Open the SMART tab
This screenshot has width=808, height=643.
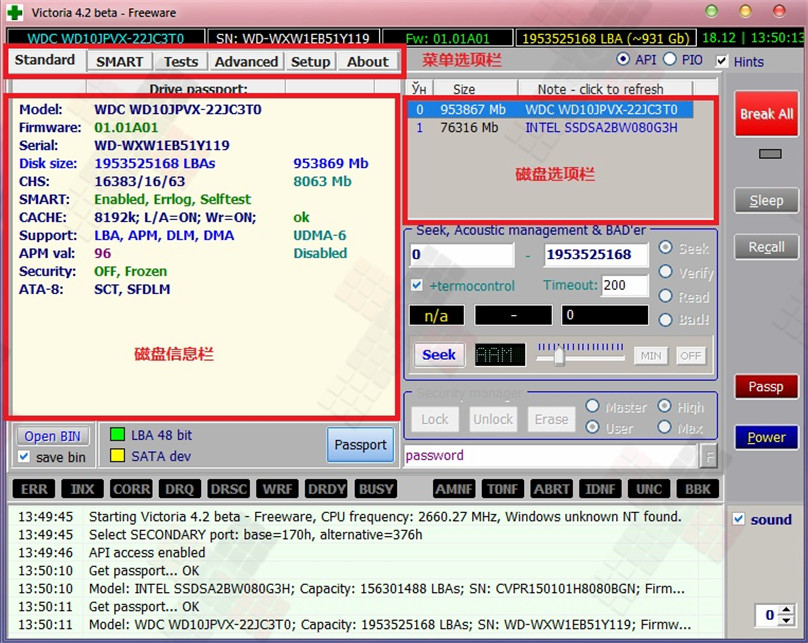click(x=120, y=62)
